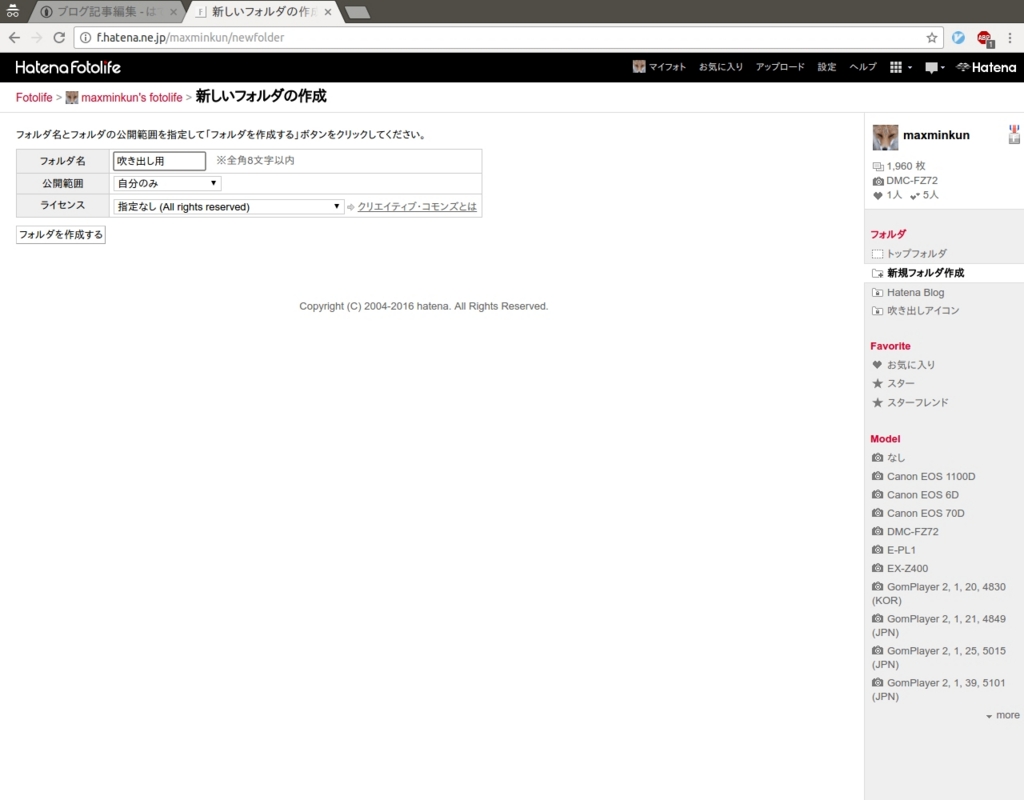Open クリエイティブ・コモンズとは link
This screenshot has width=1024, height=800.
(x=417, y=206)
